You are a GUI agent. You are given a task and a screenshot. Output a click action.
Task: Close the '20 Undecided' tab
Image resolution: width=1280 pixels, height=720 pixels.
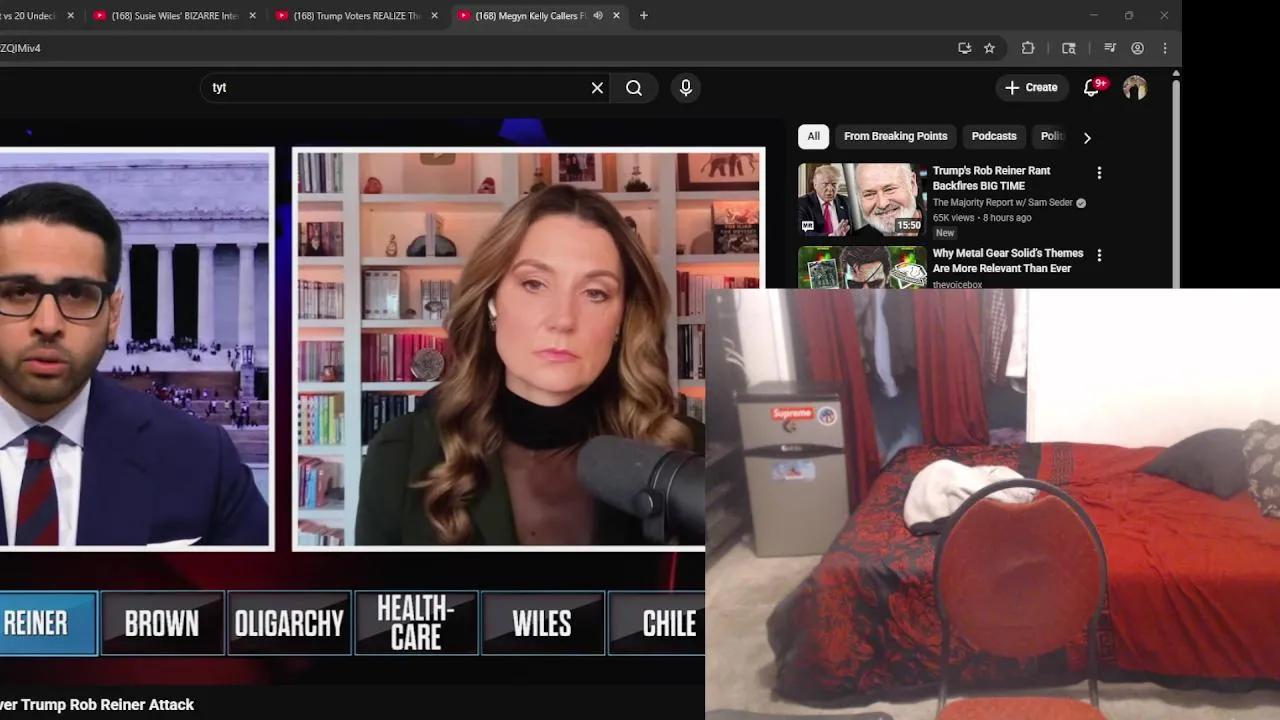click(70, 16)
